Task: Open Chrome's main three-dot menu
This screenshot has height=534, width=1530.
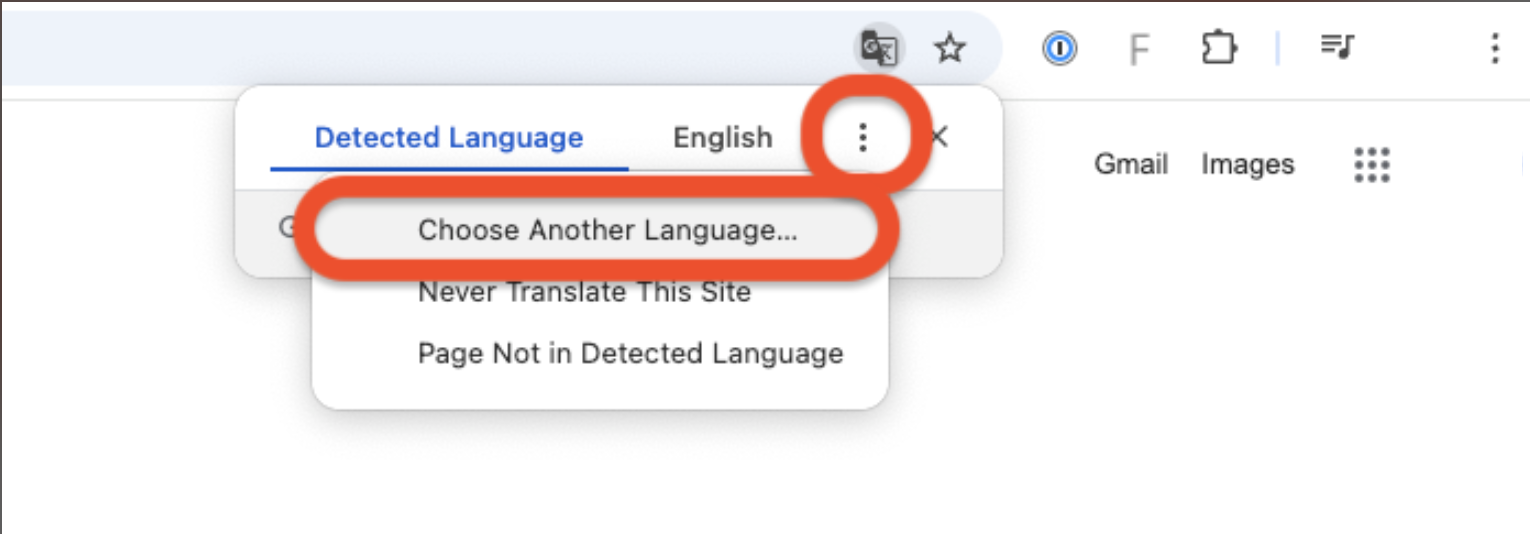Action: pos(1494,47)
